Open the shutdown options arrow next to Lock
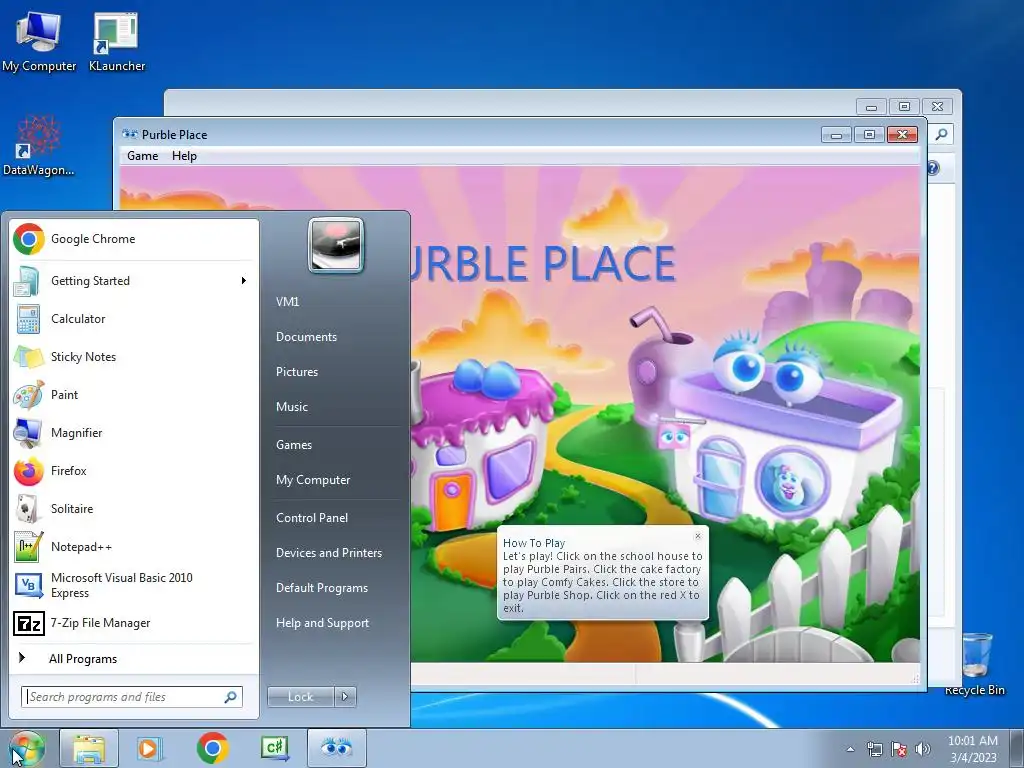Screen dimensions: 1024x768 tap(345, 697)
